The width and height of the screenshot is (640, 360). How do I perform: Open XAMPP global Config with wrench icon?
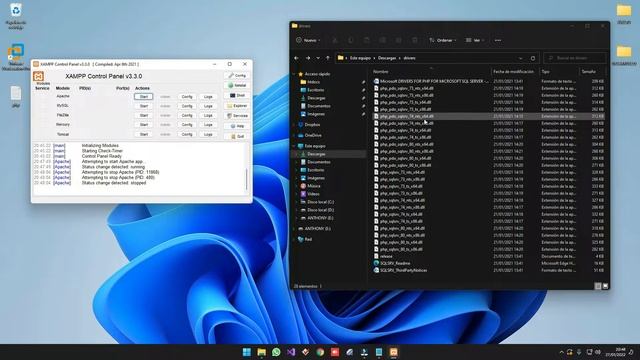[x=237, y=76]
